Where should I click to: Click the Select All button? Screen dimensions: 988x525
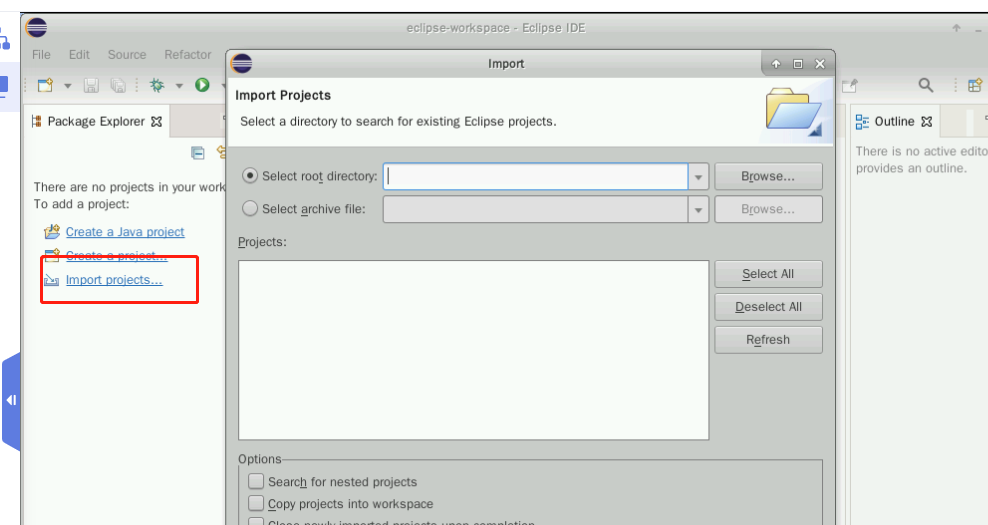click(x=768, y=274)
